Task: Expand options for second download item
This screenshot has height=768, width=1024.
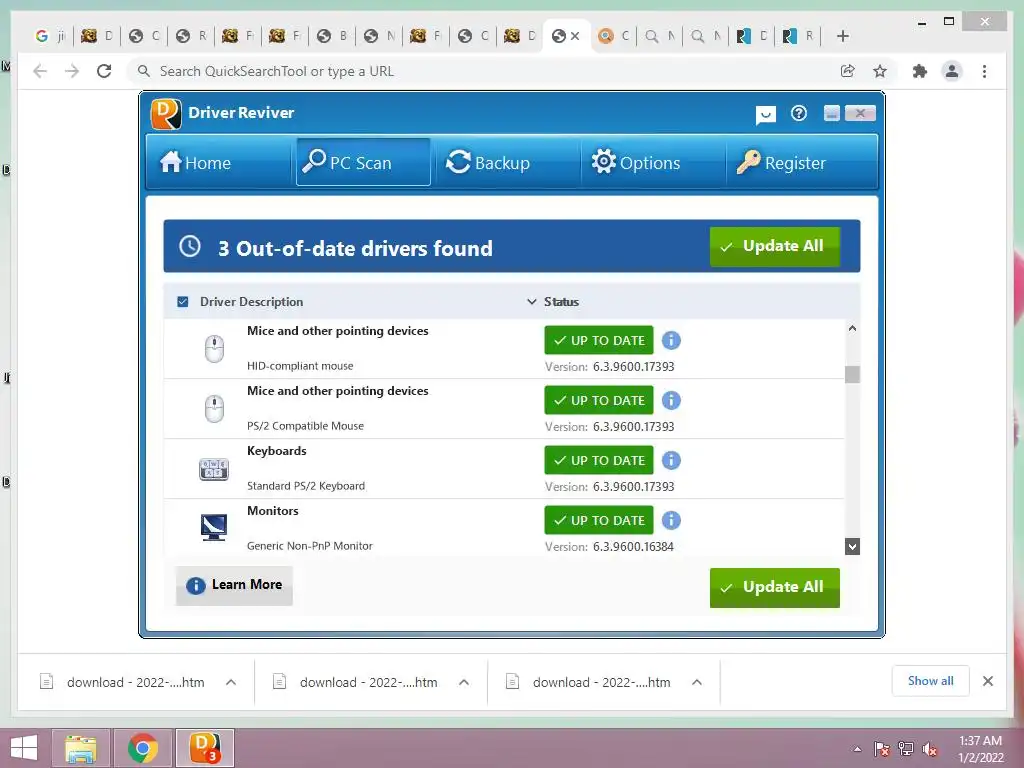Action: [464, 682]
